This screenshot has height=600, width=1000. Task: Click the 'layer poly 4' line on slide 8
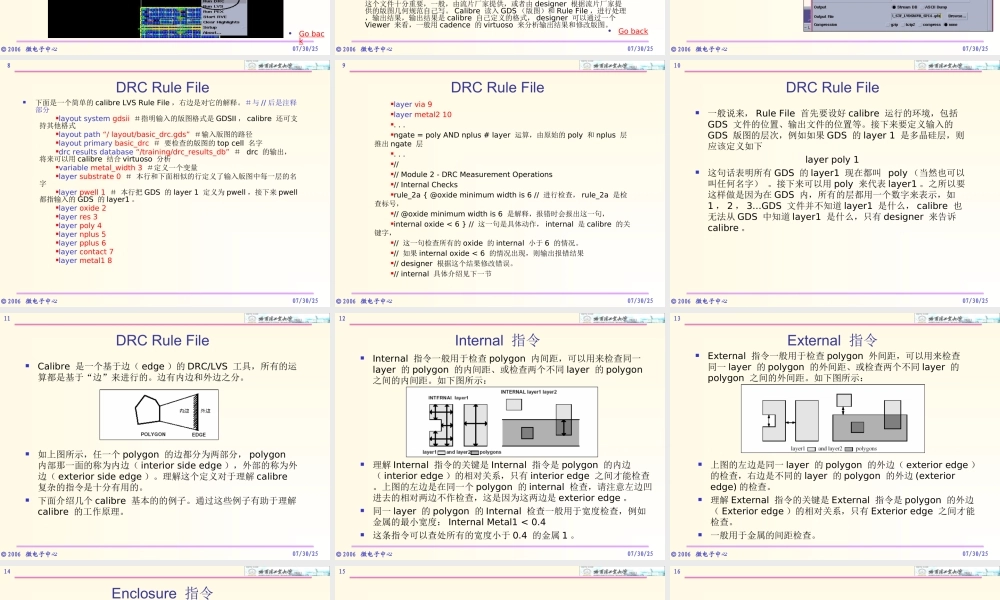pyautogui.click(x=79, y=226)
